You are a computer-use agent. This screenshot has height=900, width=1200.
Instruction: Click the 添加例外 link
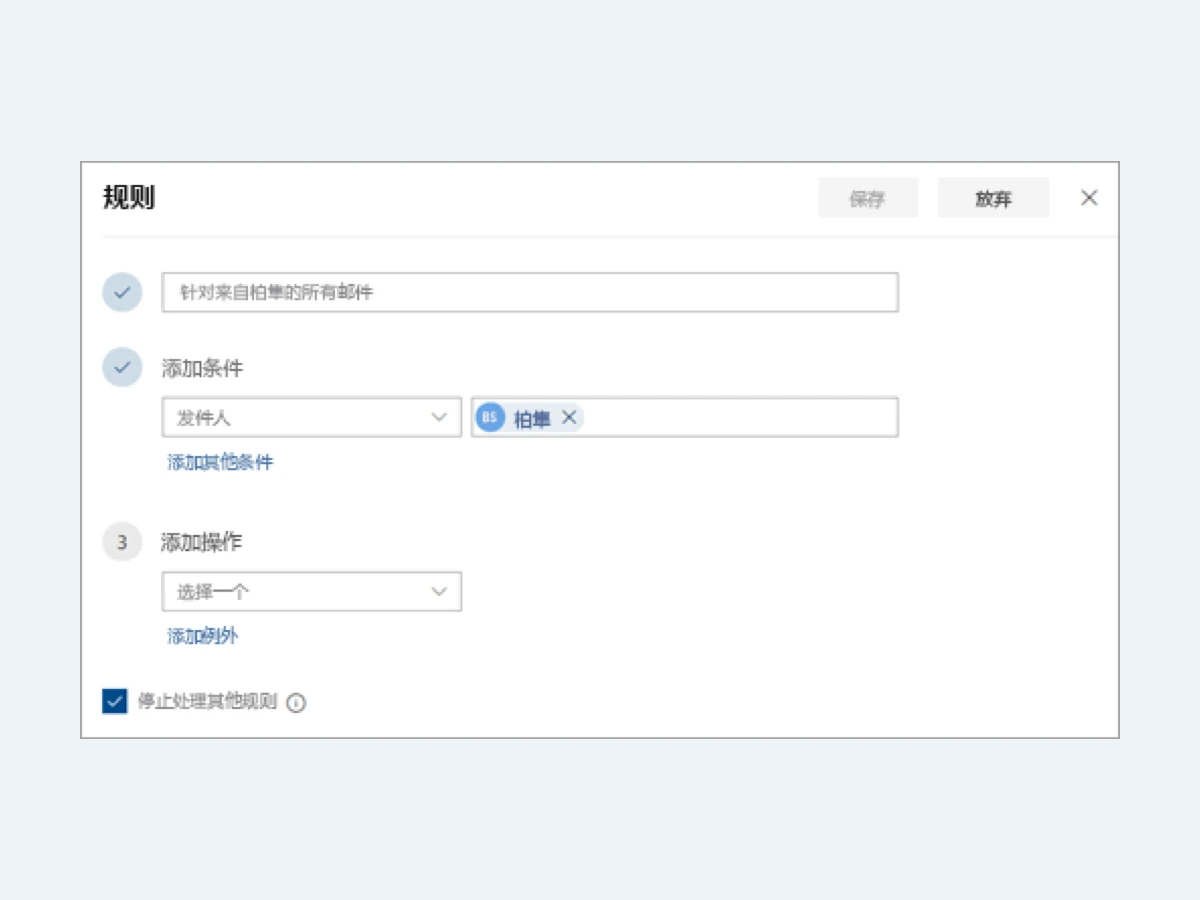point(202,636)
